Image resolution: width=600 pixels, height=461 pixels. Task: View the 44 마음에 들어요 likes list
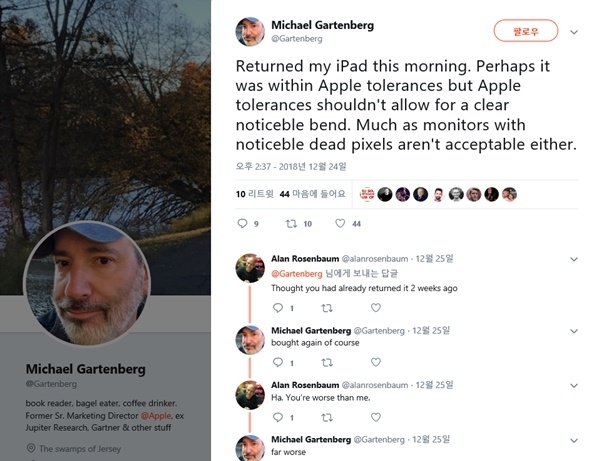[313, 193]
